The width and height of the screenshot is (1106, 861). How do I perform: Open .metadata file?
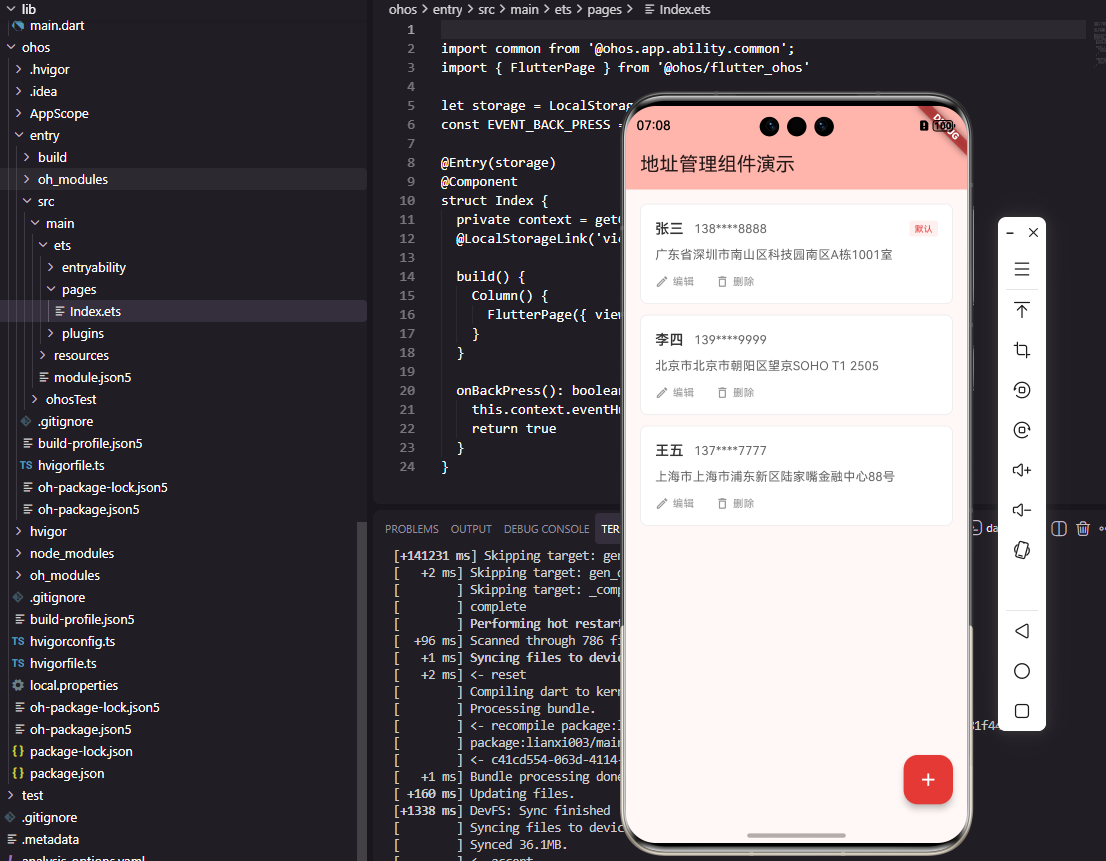[x=50, y=839]
